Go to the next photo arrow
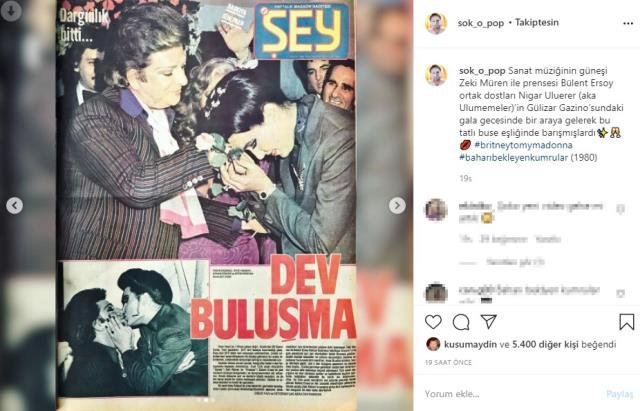This screenshot has height=411, width=640. coord(397,206)
